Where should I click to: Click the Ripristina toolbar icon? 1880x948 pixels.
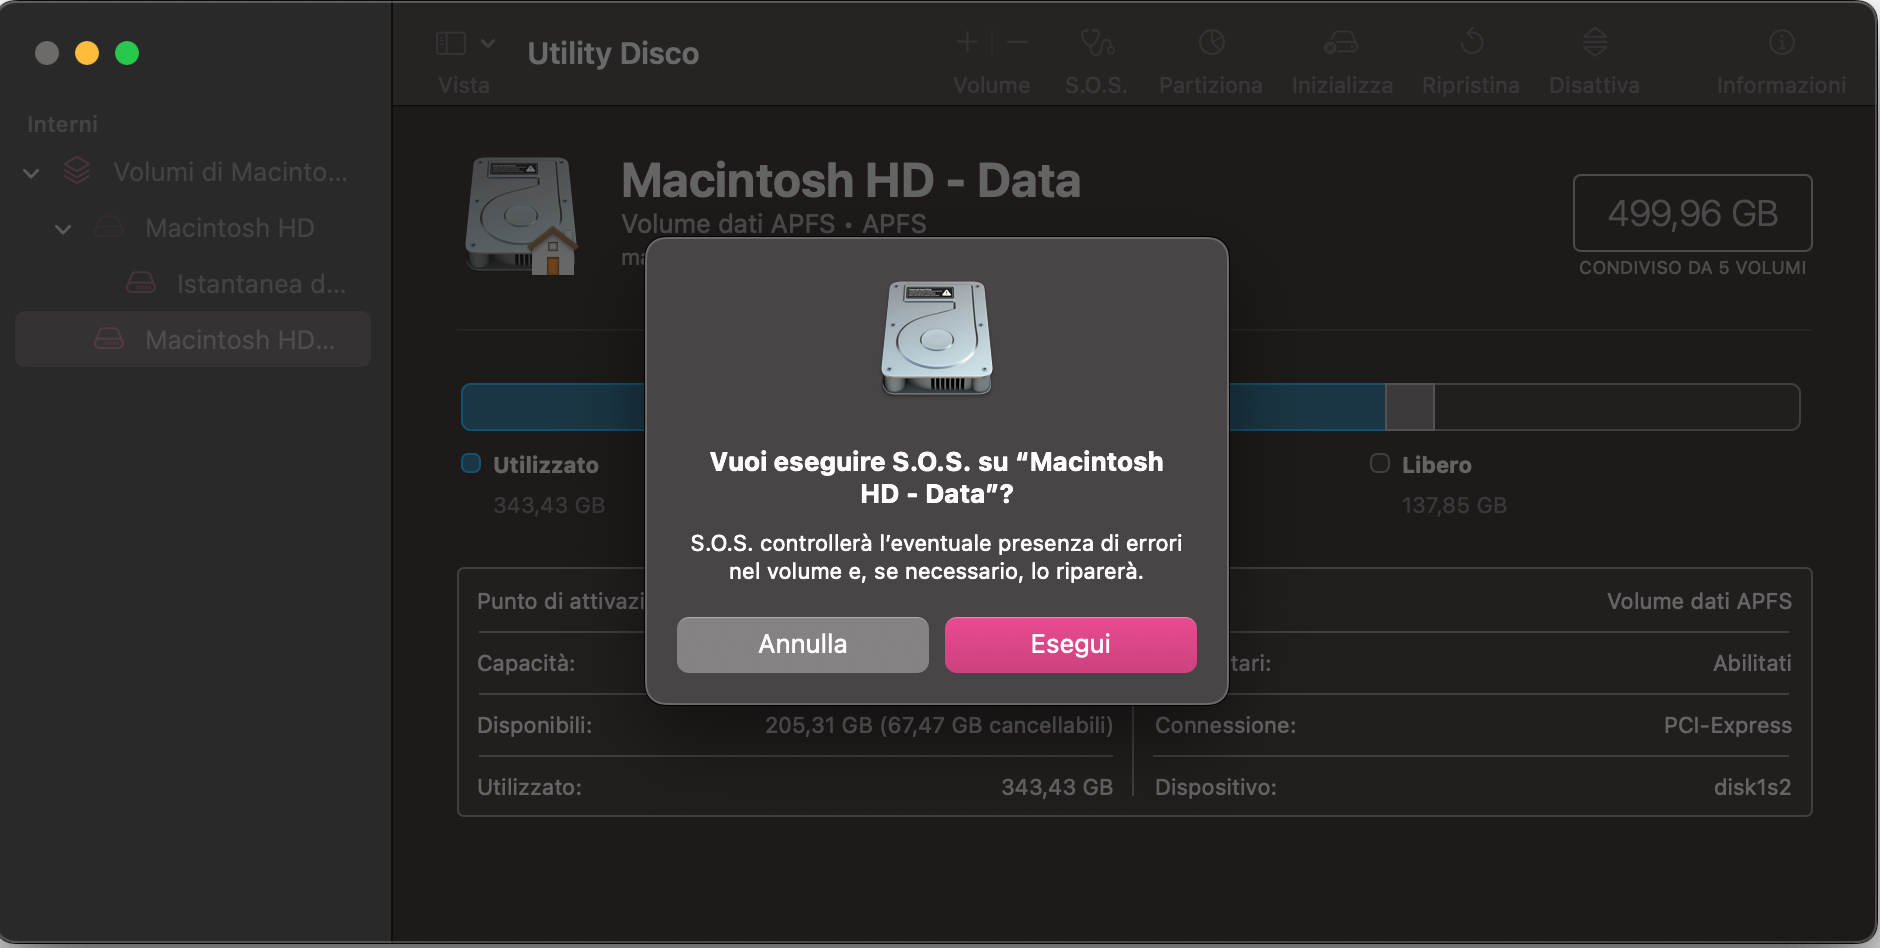[1470, 55]
